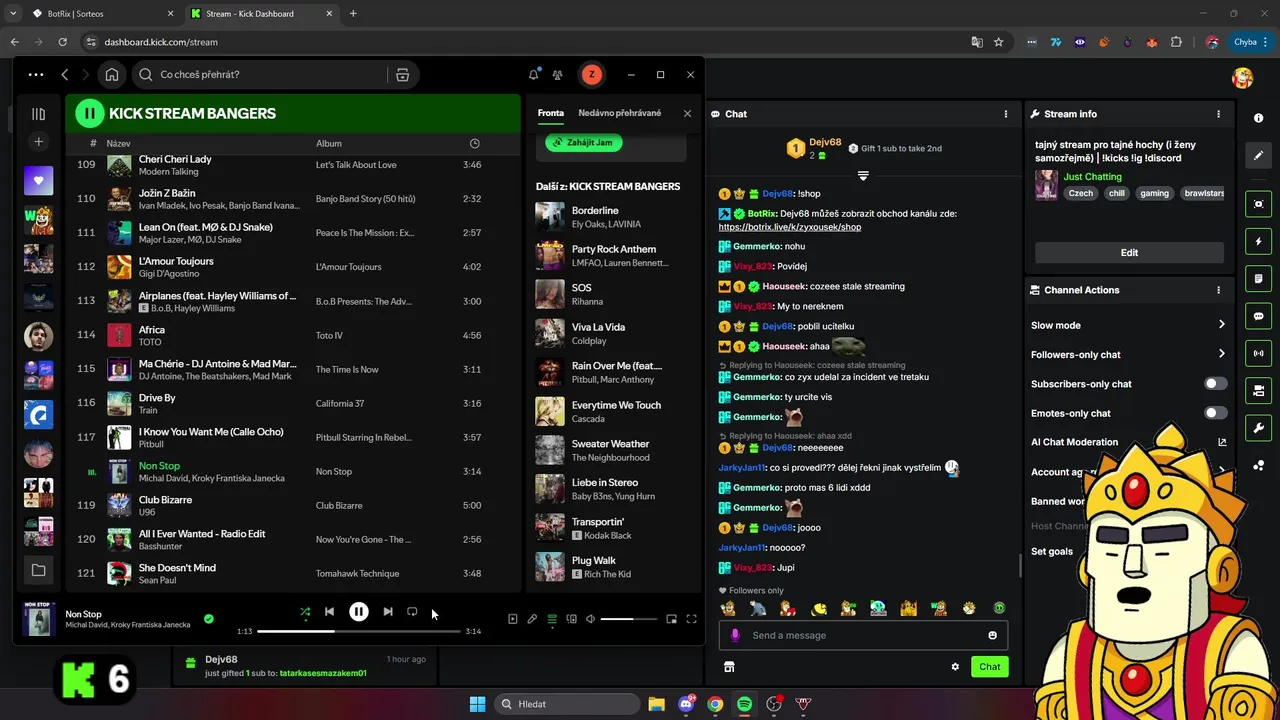The image size is (1280, 720).
Task: Click the Zahájit Jam button
Action: [x=584, y=142]
